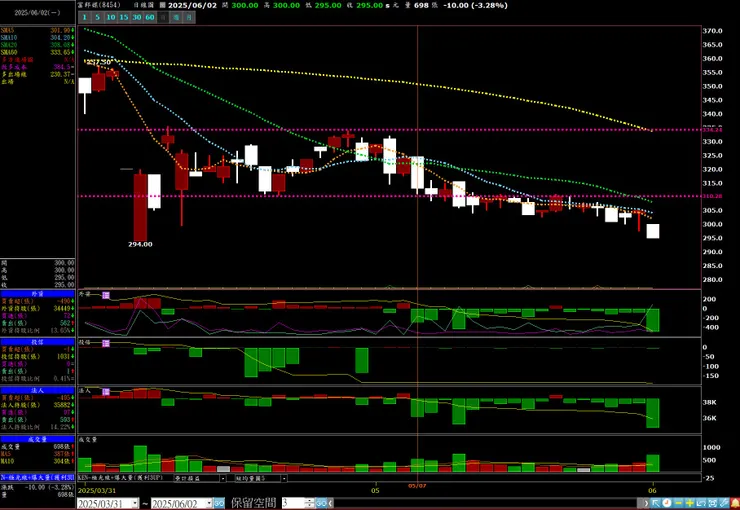Click the 外資持股比例 13.65% row

click(37, 331)
